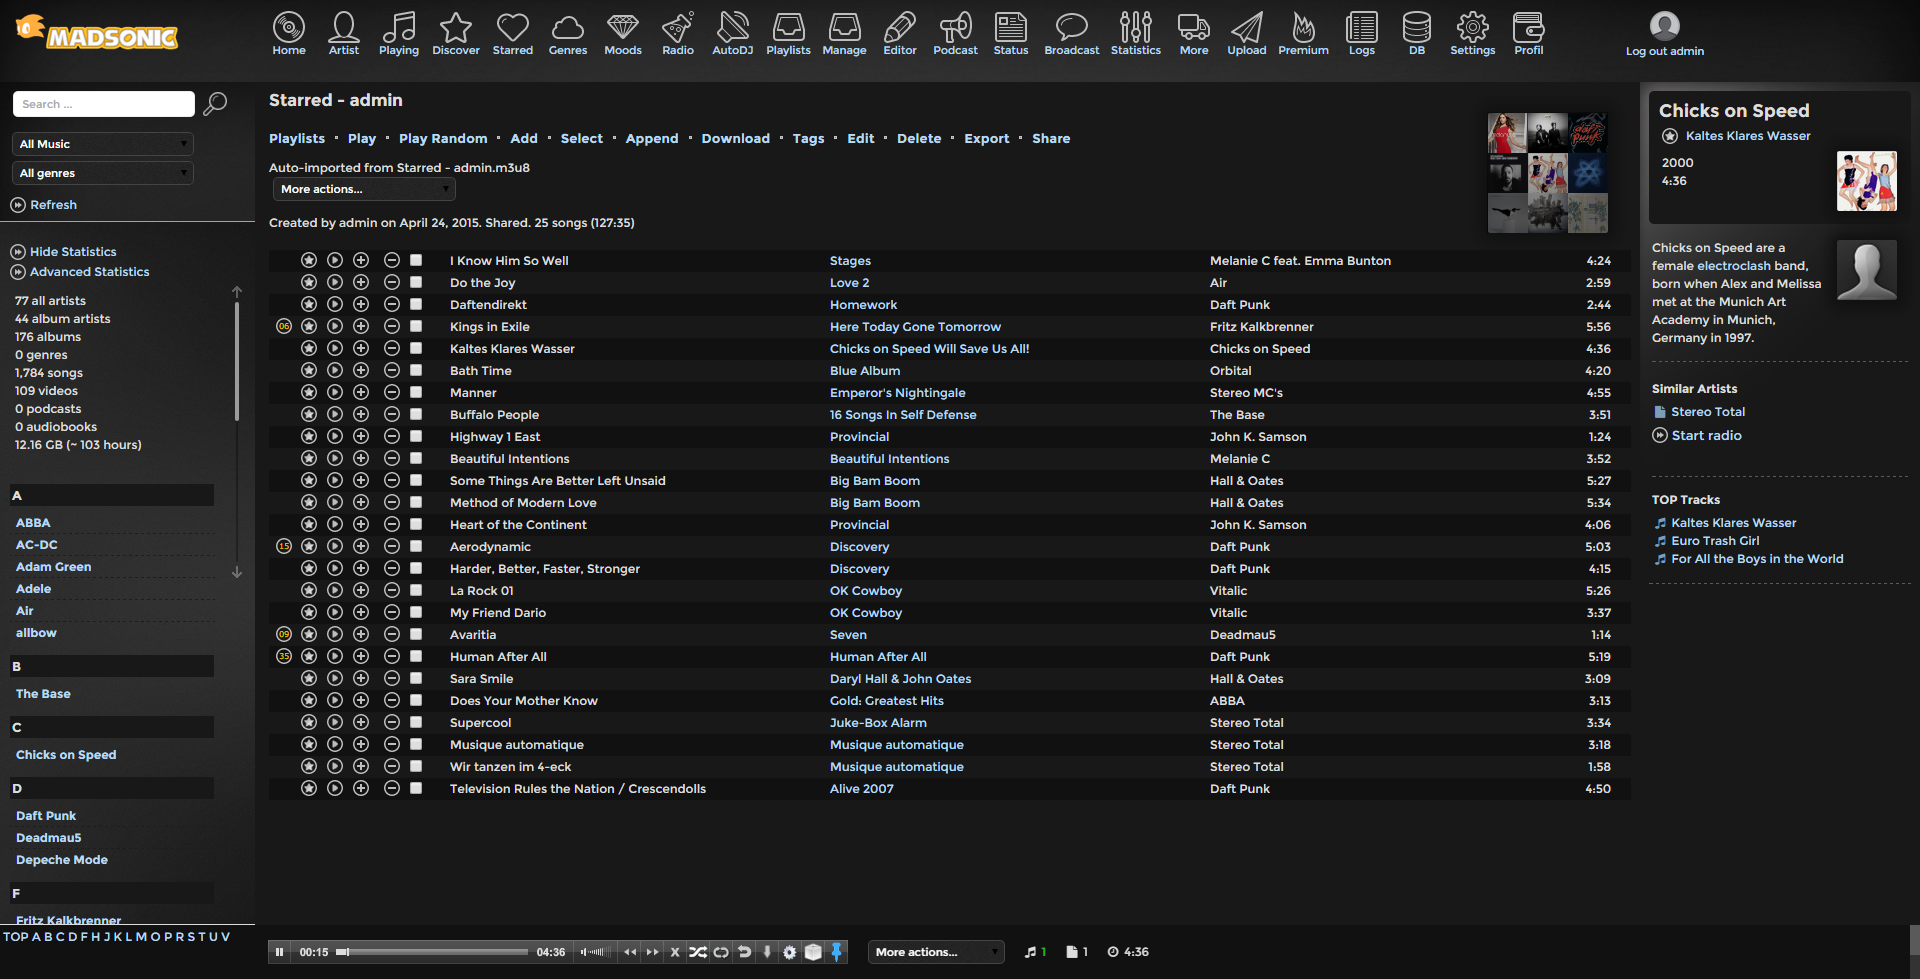Open the Podcast section
1920x979 pixels.
pos(954,34)
